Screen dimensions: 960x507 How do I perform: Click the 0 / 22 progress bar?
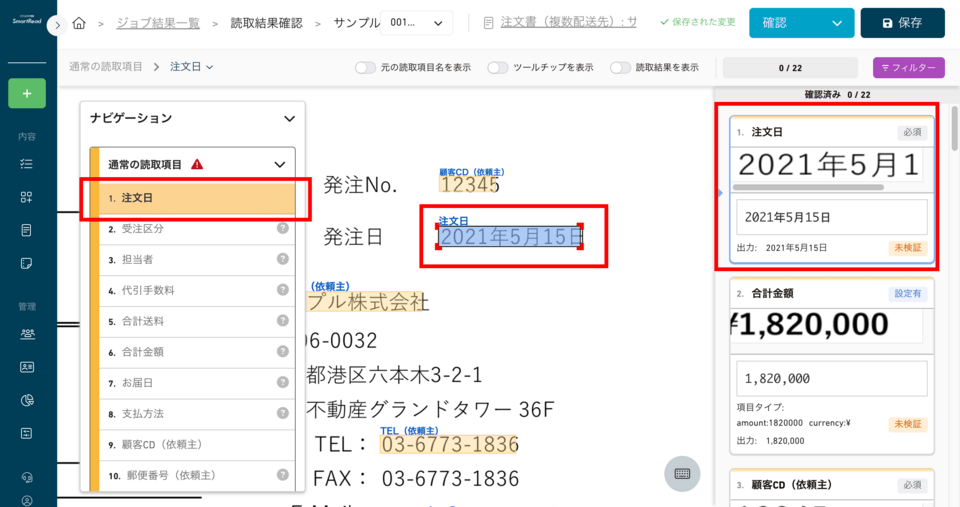[x=790, y=67]
